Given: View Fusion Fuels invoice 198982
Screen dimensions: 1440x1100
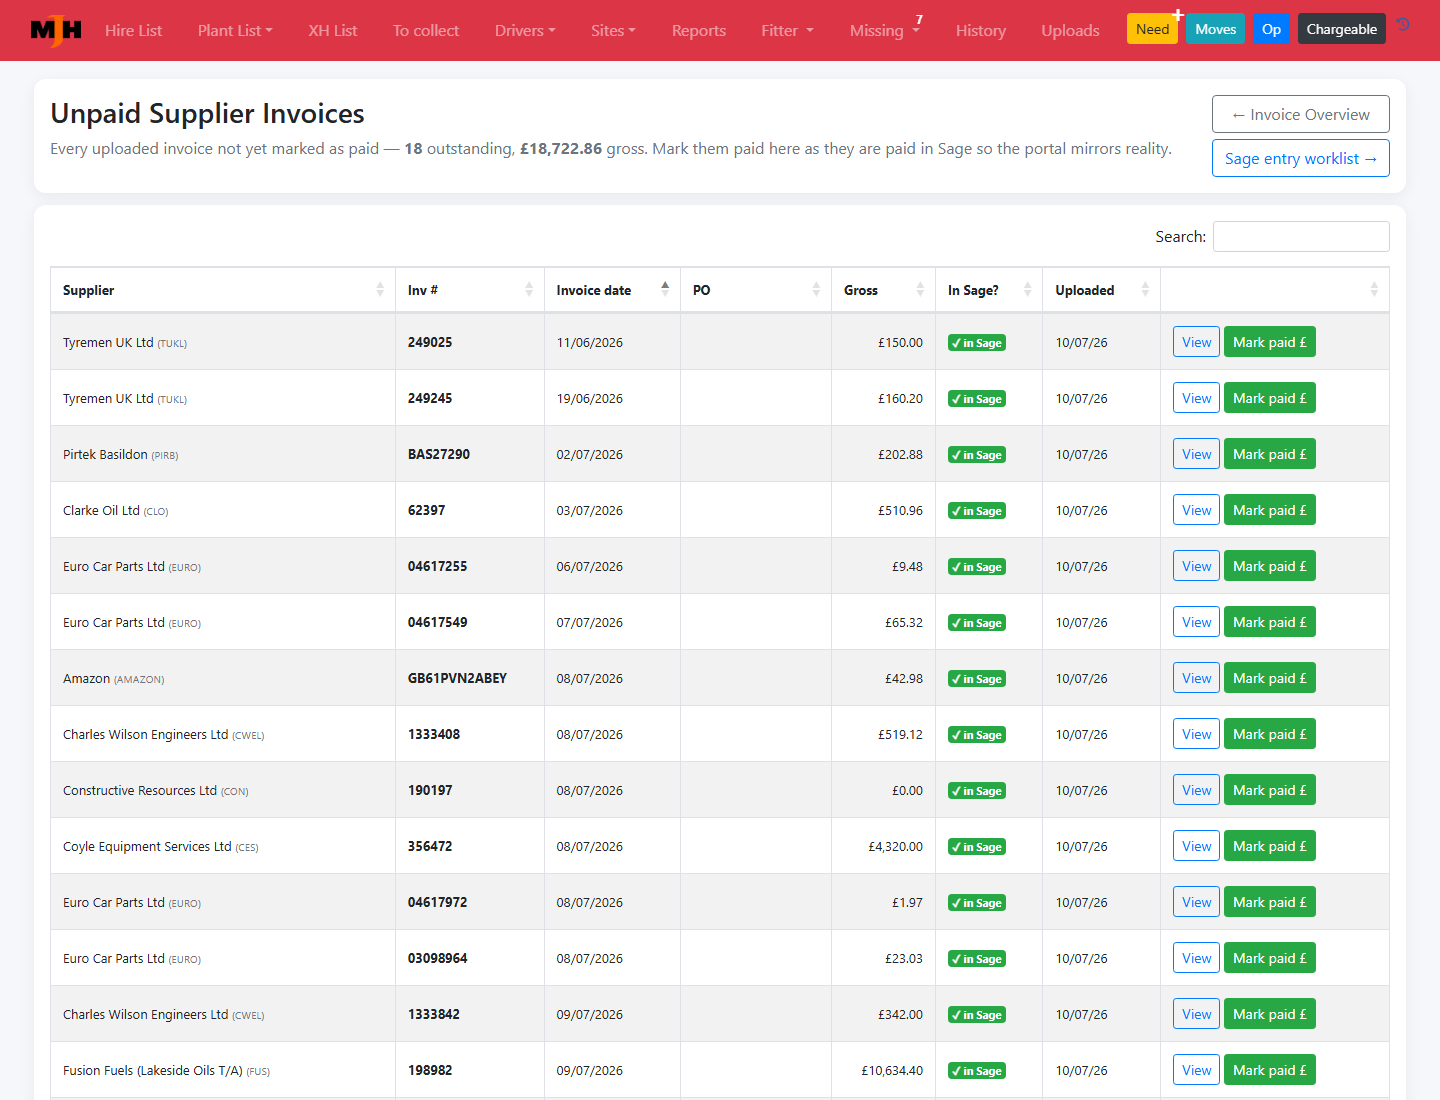Looking at the screenshot, I should 1196,1070.
